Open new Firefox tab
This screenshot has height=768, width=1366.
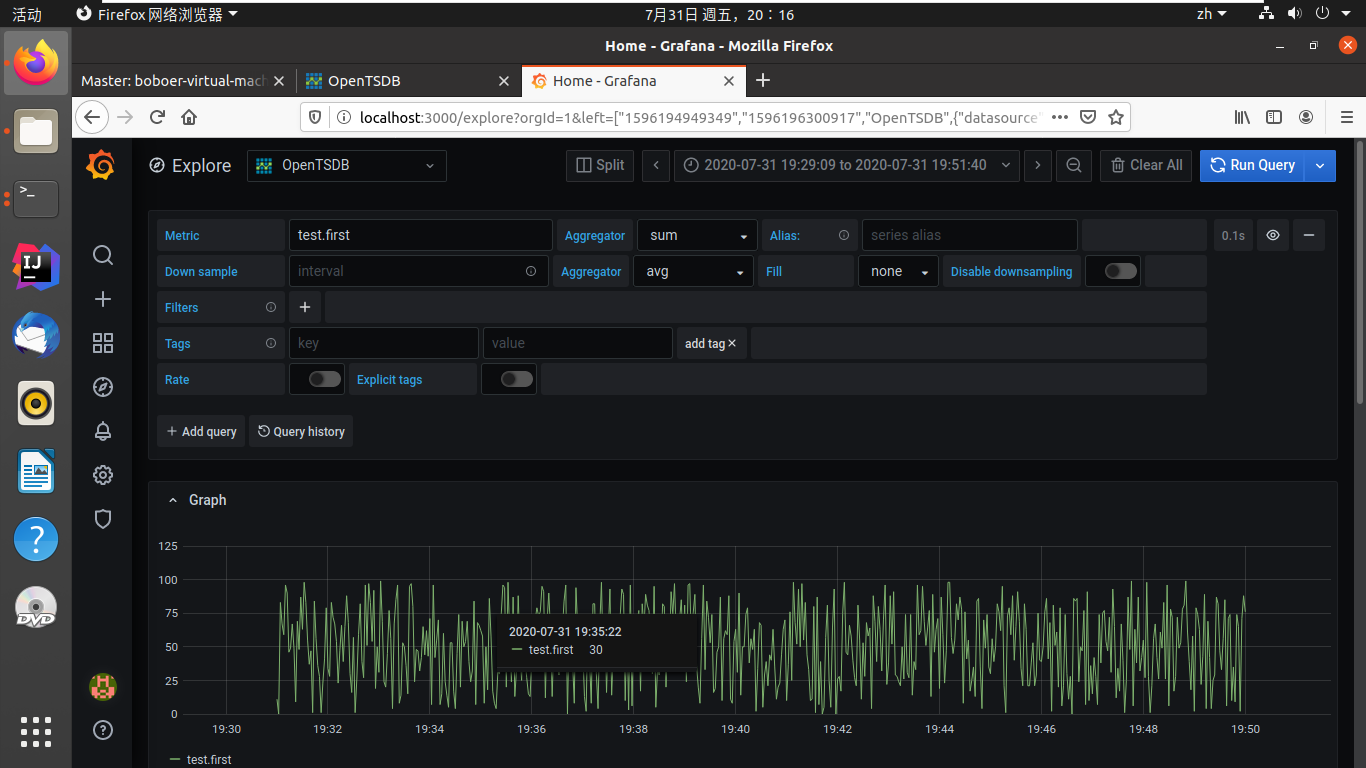(763, 80)
